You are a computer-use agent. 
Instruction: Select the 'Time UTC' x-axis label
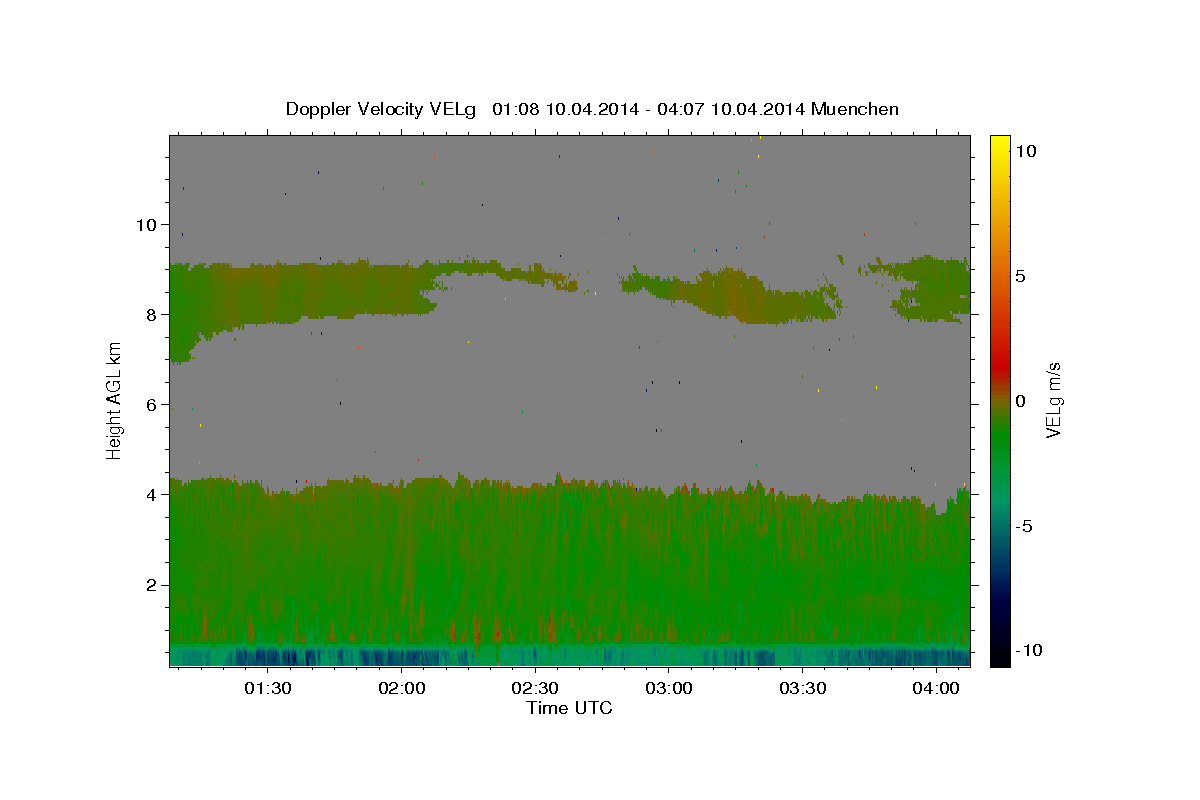point(569,708)
